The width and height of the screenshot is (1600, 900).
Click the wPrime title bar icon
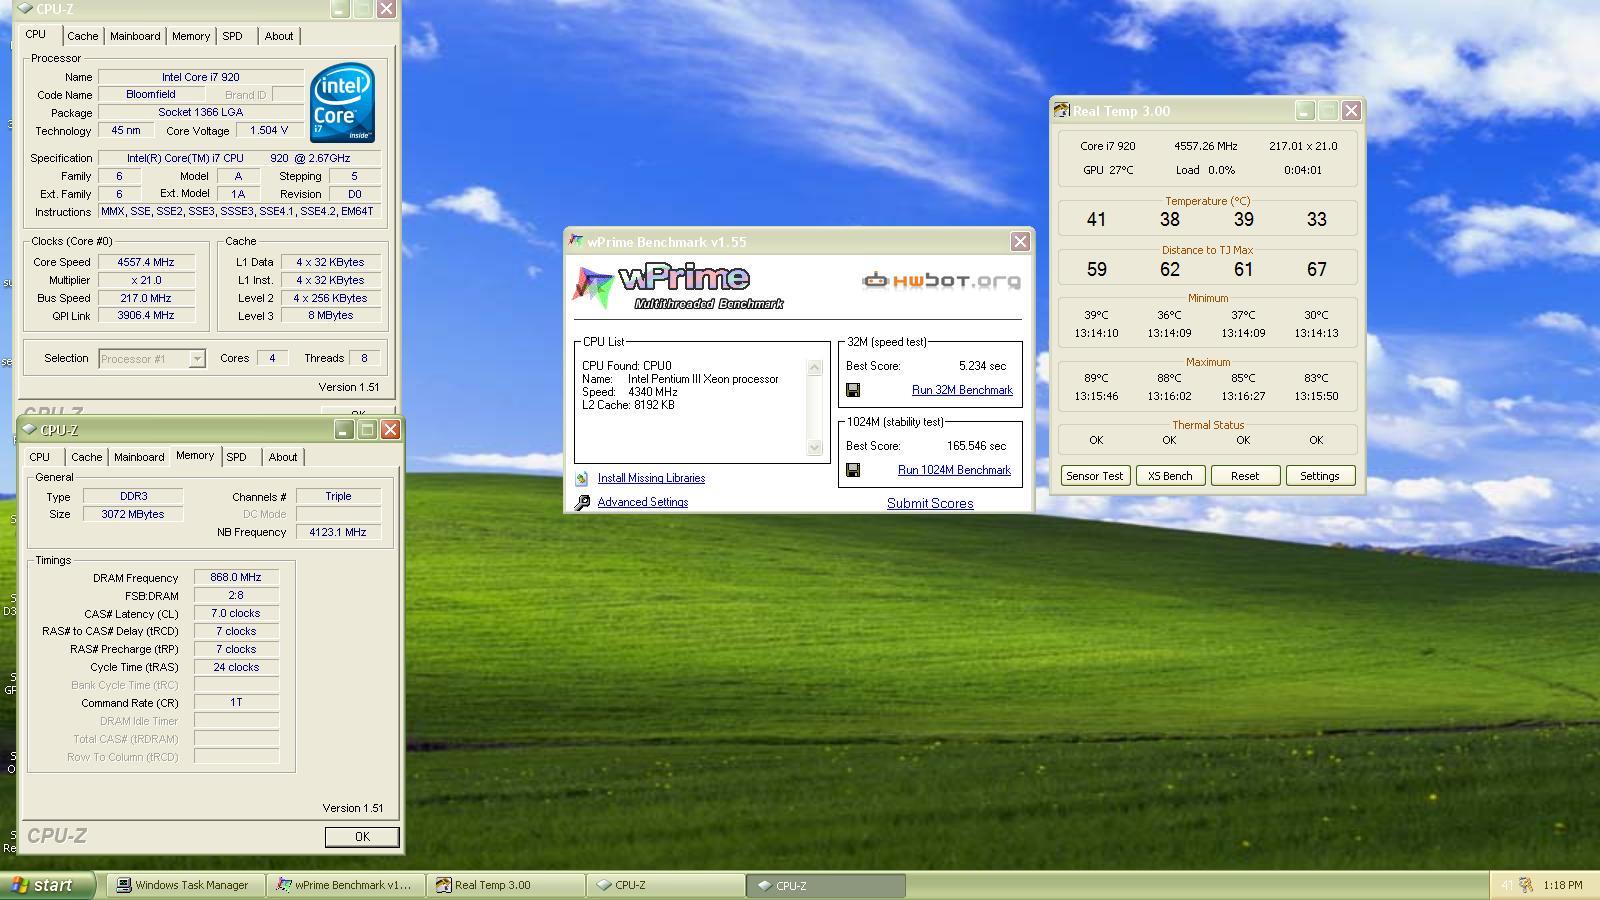576,241
